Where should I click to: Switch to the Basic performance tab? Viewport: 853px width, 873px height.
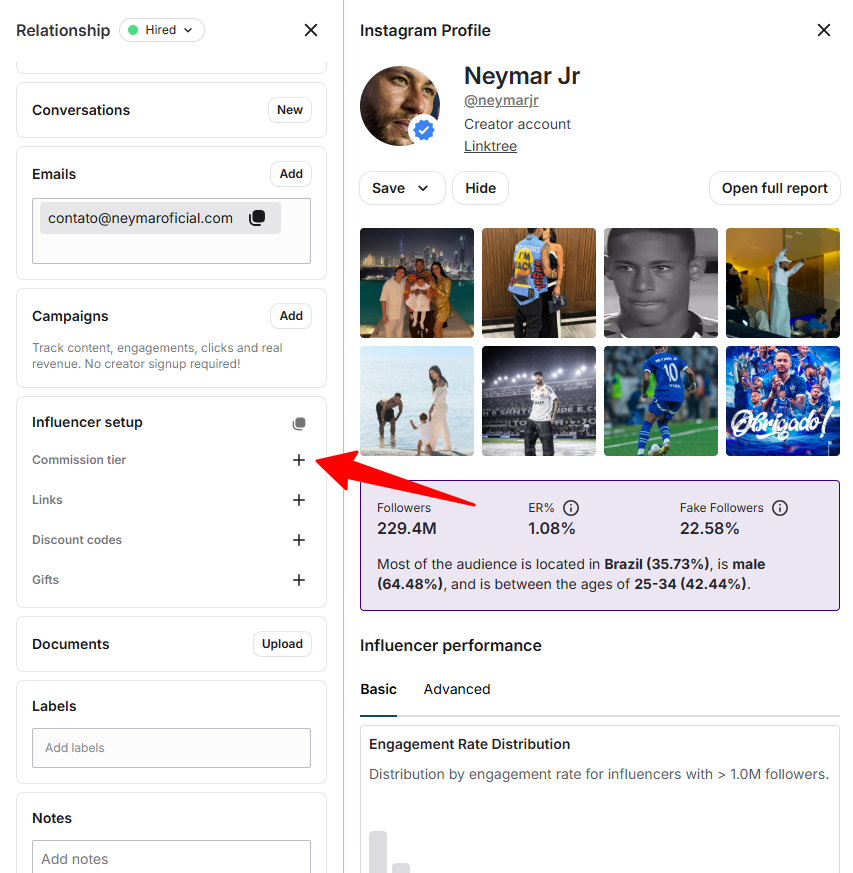tap(378, 689)
